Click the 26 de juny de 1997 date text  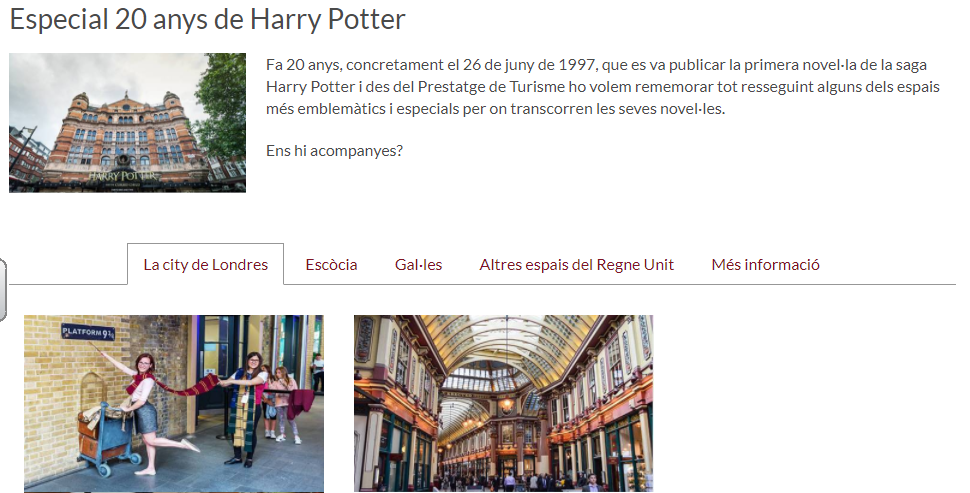[x=530, y=65]
